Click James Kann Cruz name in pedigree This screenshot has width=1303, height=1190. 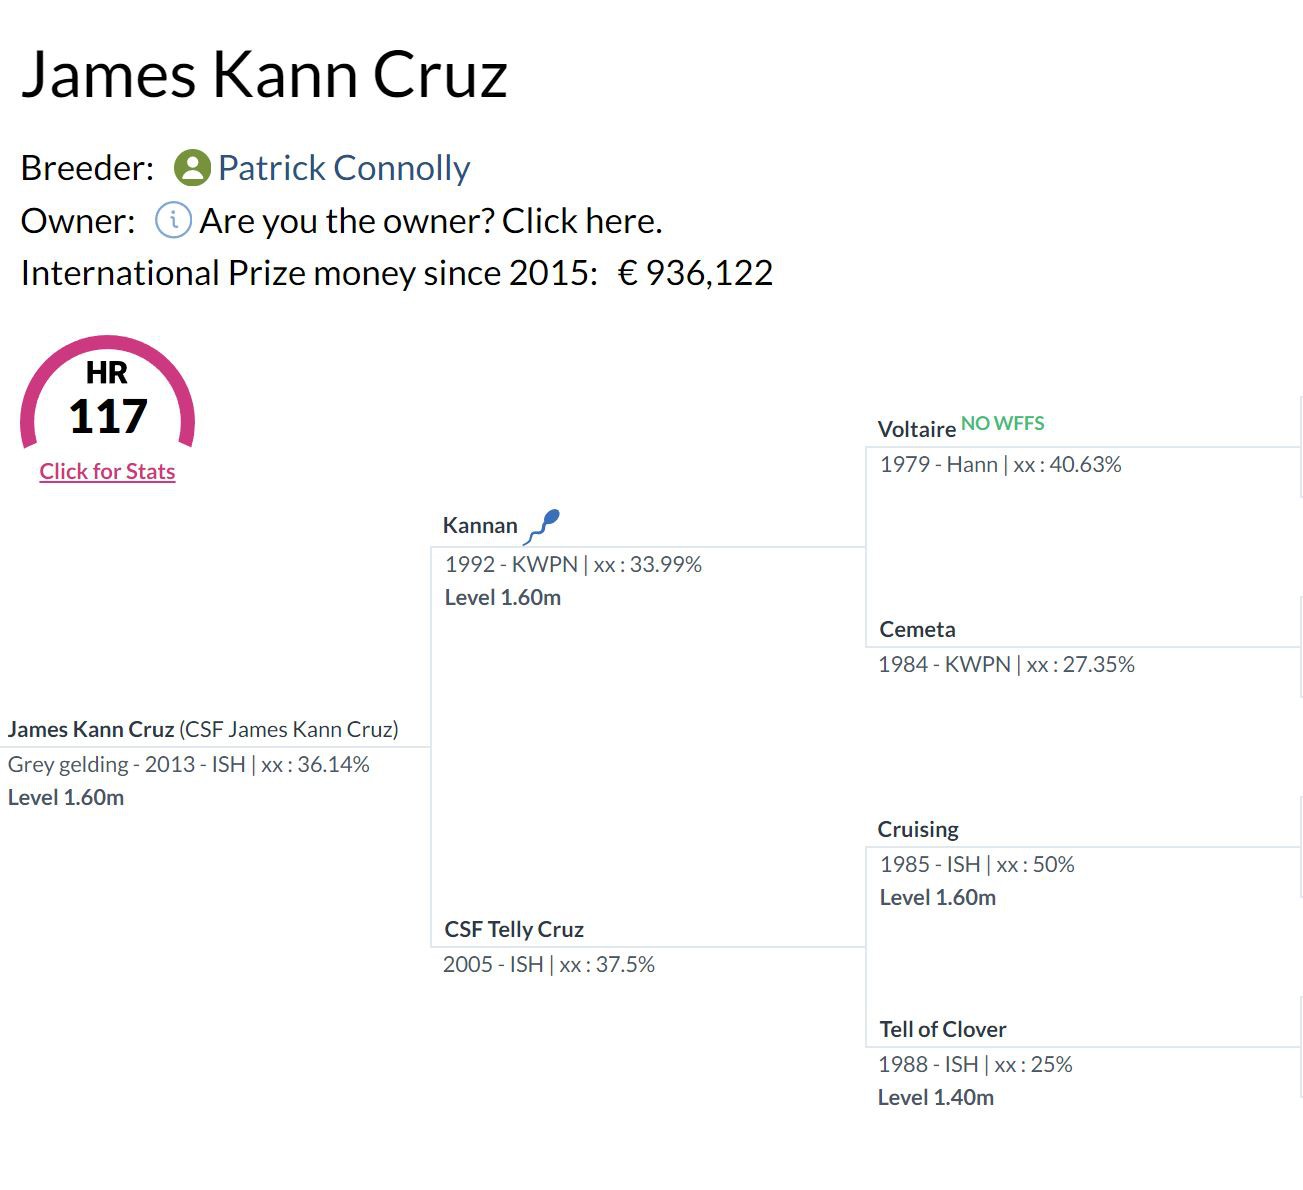(91, 730)
